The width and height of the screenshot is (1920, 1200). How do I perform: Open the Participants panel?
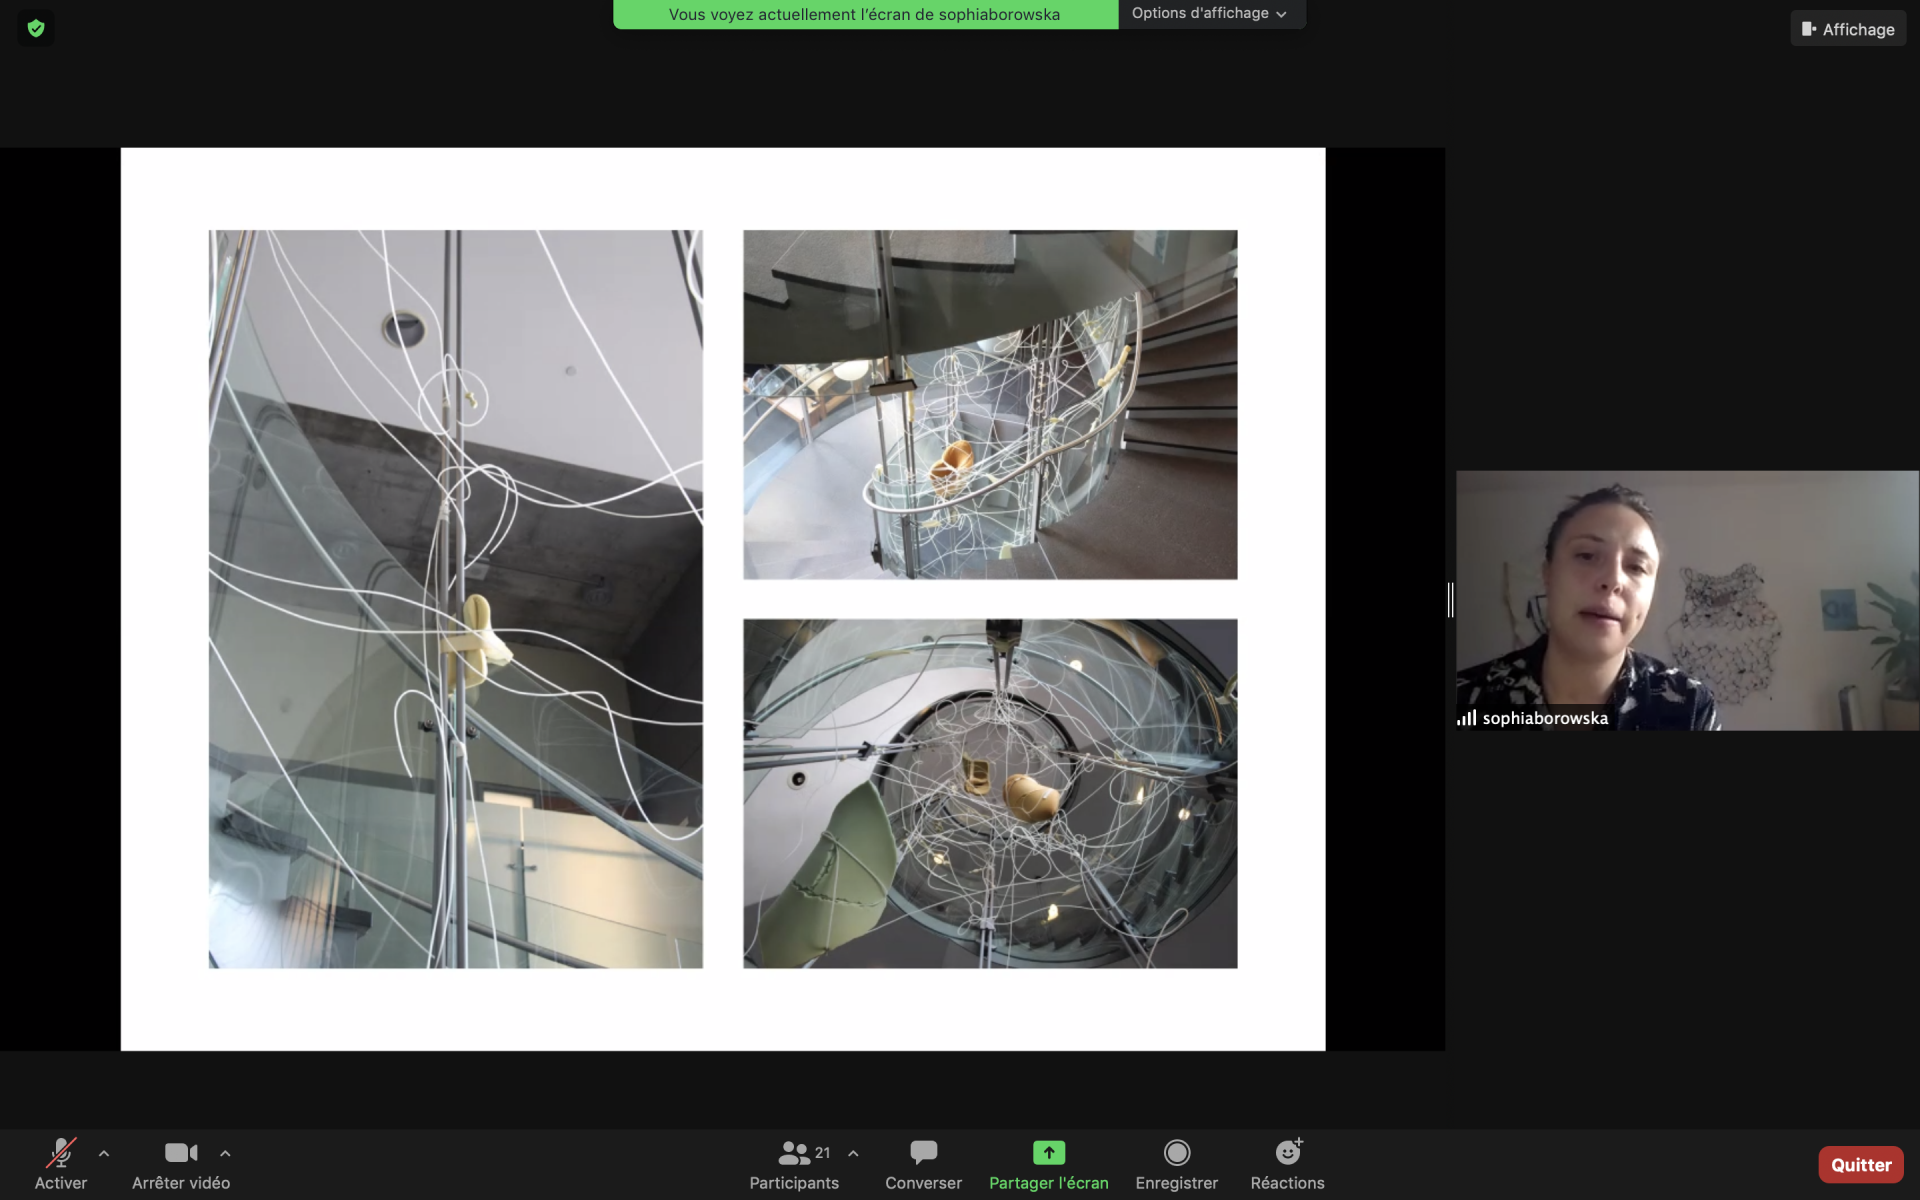794,1165
